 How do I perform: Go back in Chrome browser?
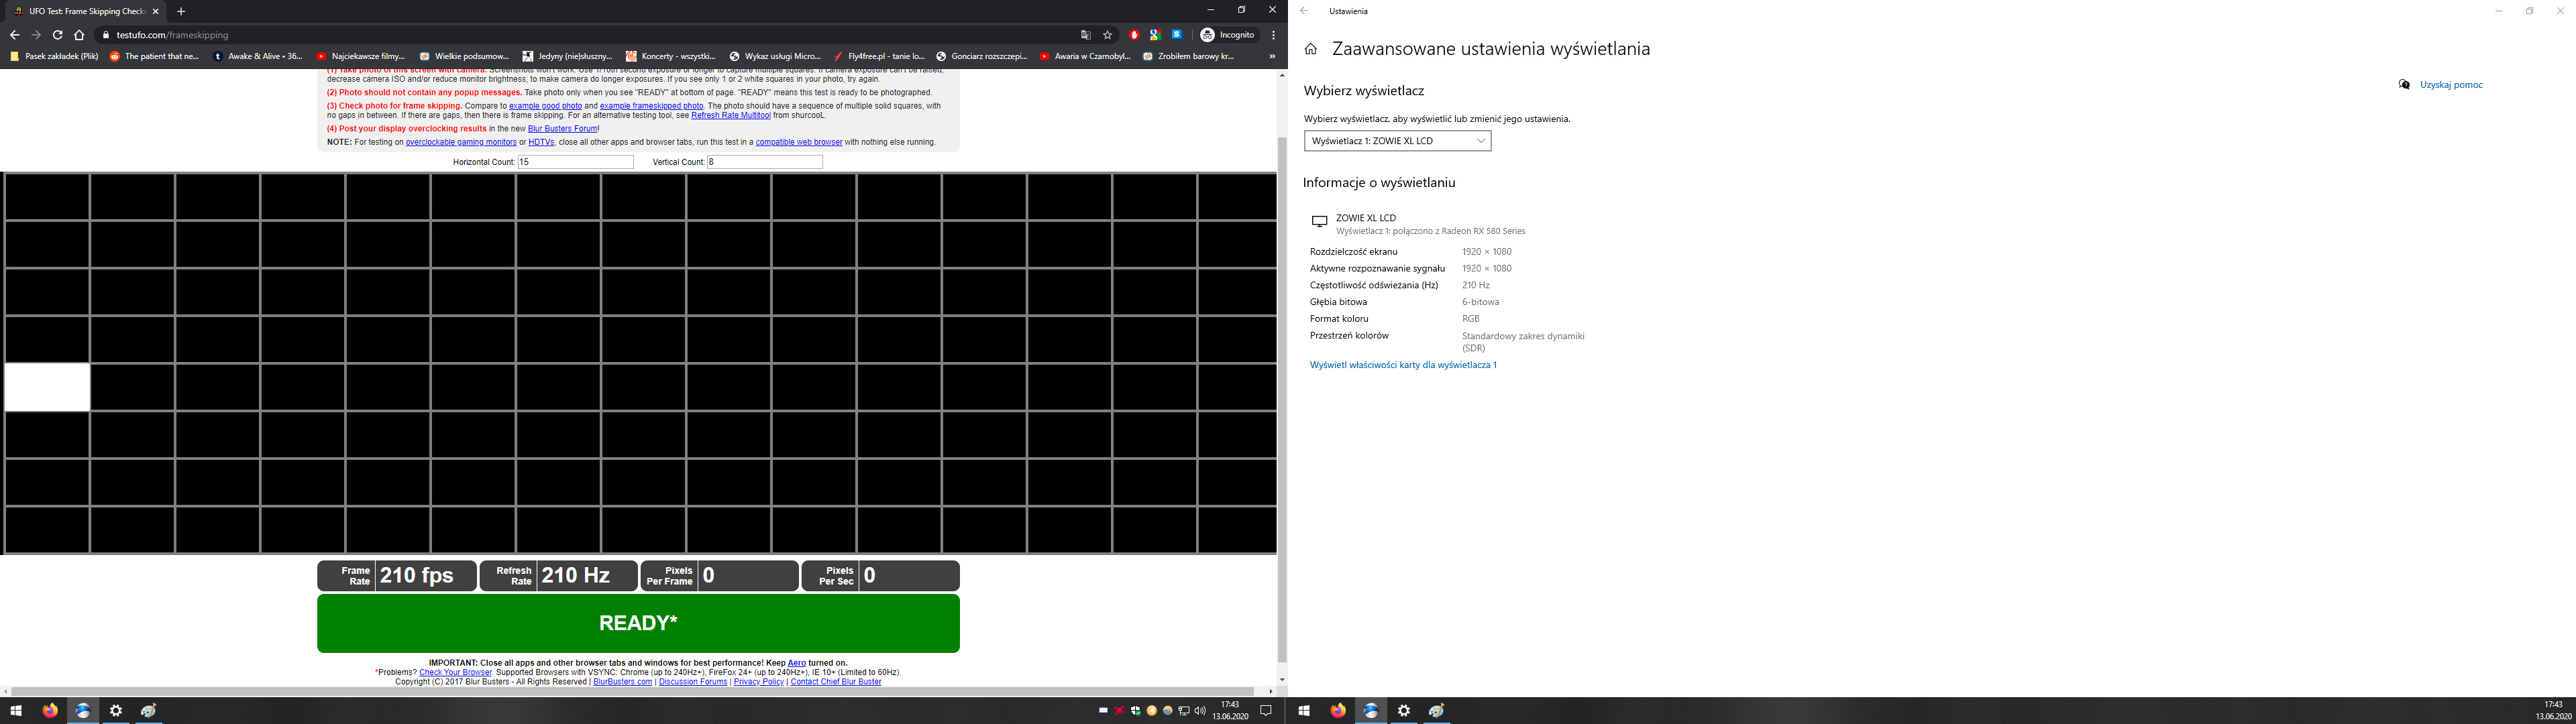14,35
